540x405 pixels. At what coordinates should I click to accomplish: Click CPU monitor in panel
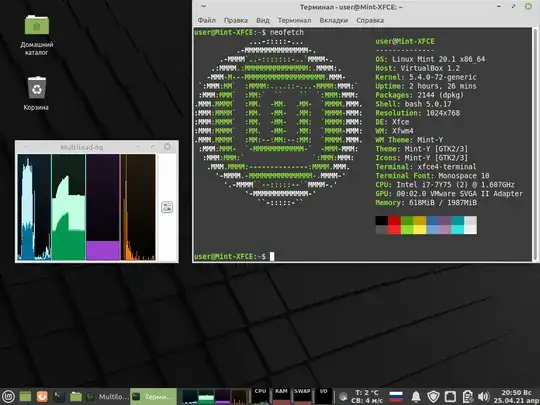coord(260,396)
